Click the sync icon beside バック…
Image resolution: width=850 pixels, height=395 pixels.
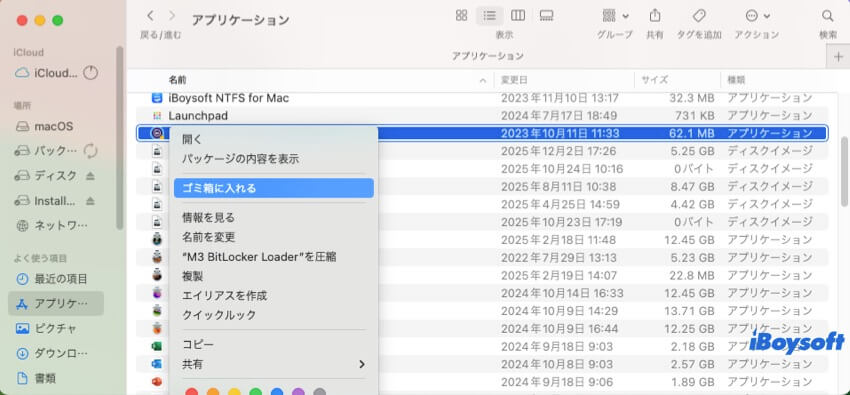coord(90,151)
